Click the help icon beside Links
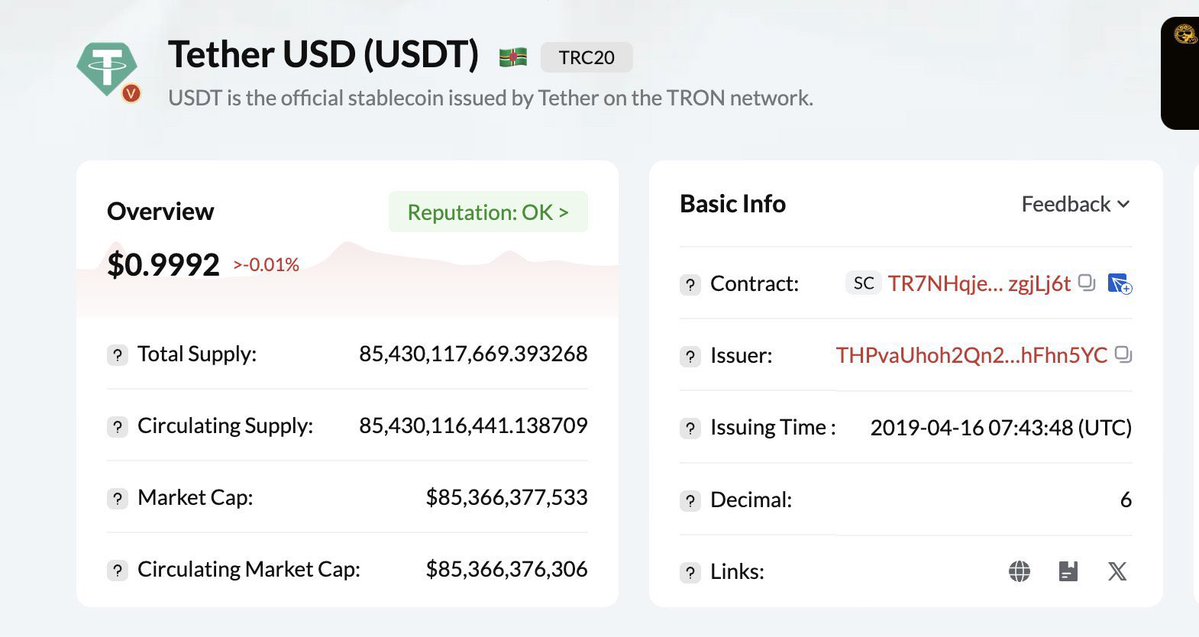 tap(690, 572)
